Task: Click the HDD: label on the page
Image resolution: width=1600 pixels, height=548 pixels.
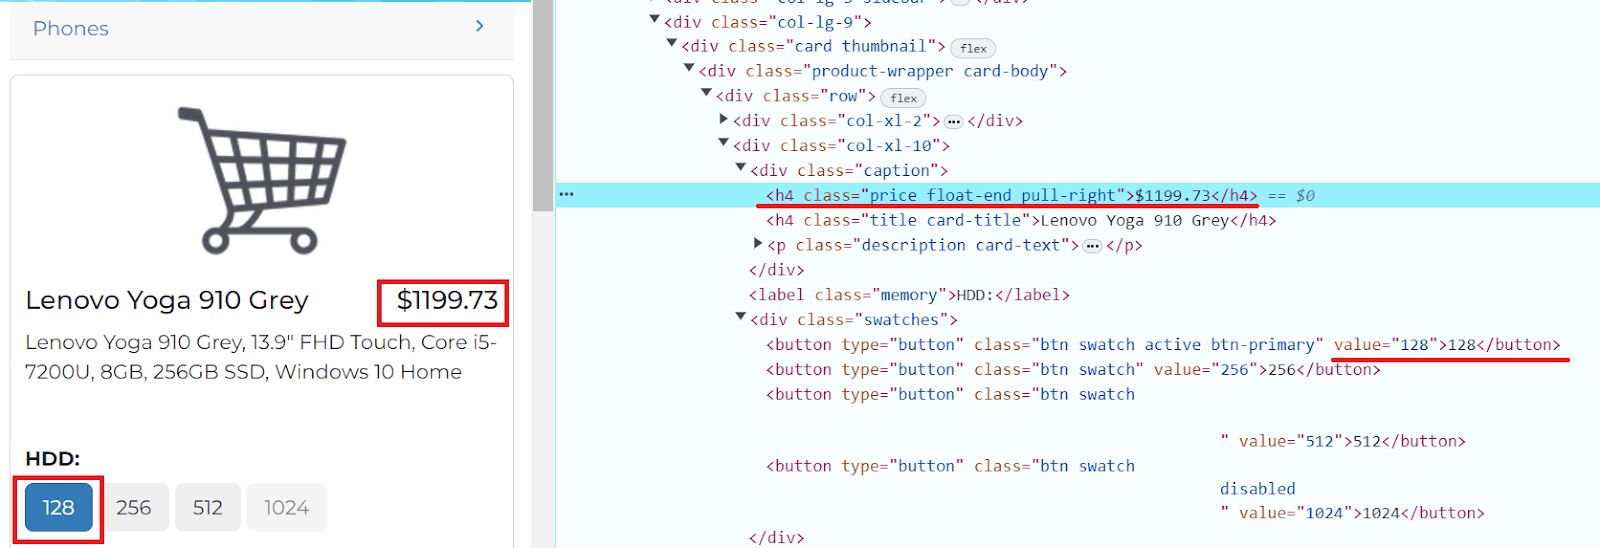Action: tap(53, 459)
